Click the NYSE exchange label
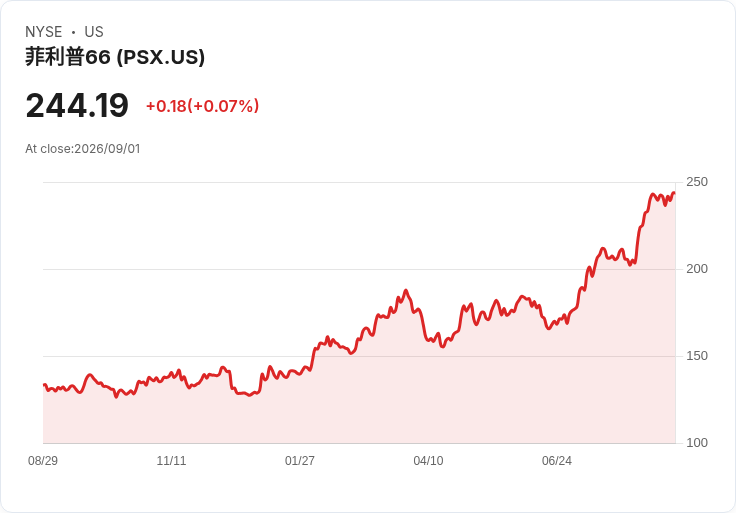Viewport: 736px width, 513px height. (44, 32)
